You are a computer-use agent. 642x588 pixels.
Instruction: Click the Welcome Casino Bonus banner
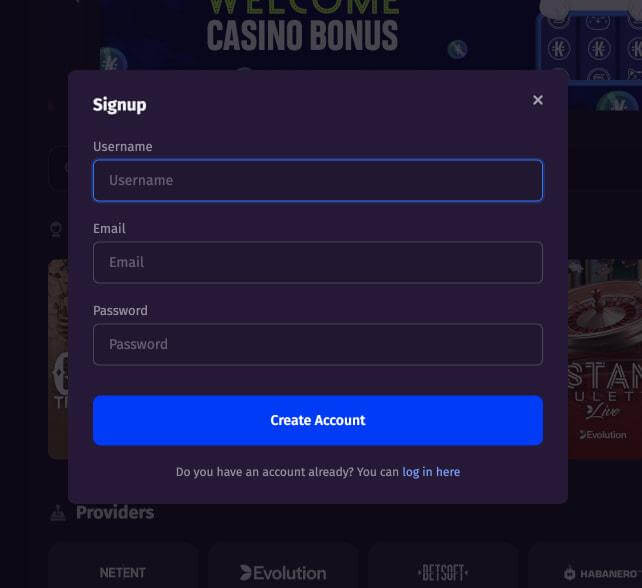click(x=303, y=29)
